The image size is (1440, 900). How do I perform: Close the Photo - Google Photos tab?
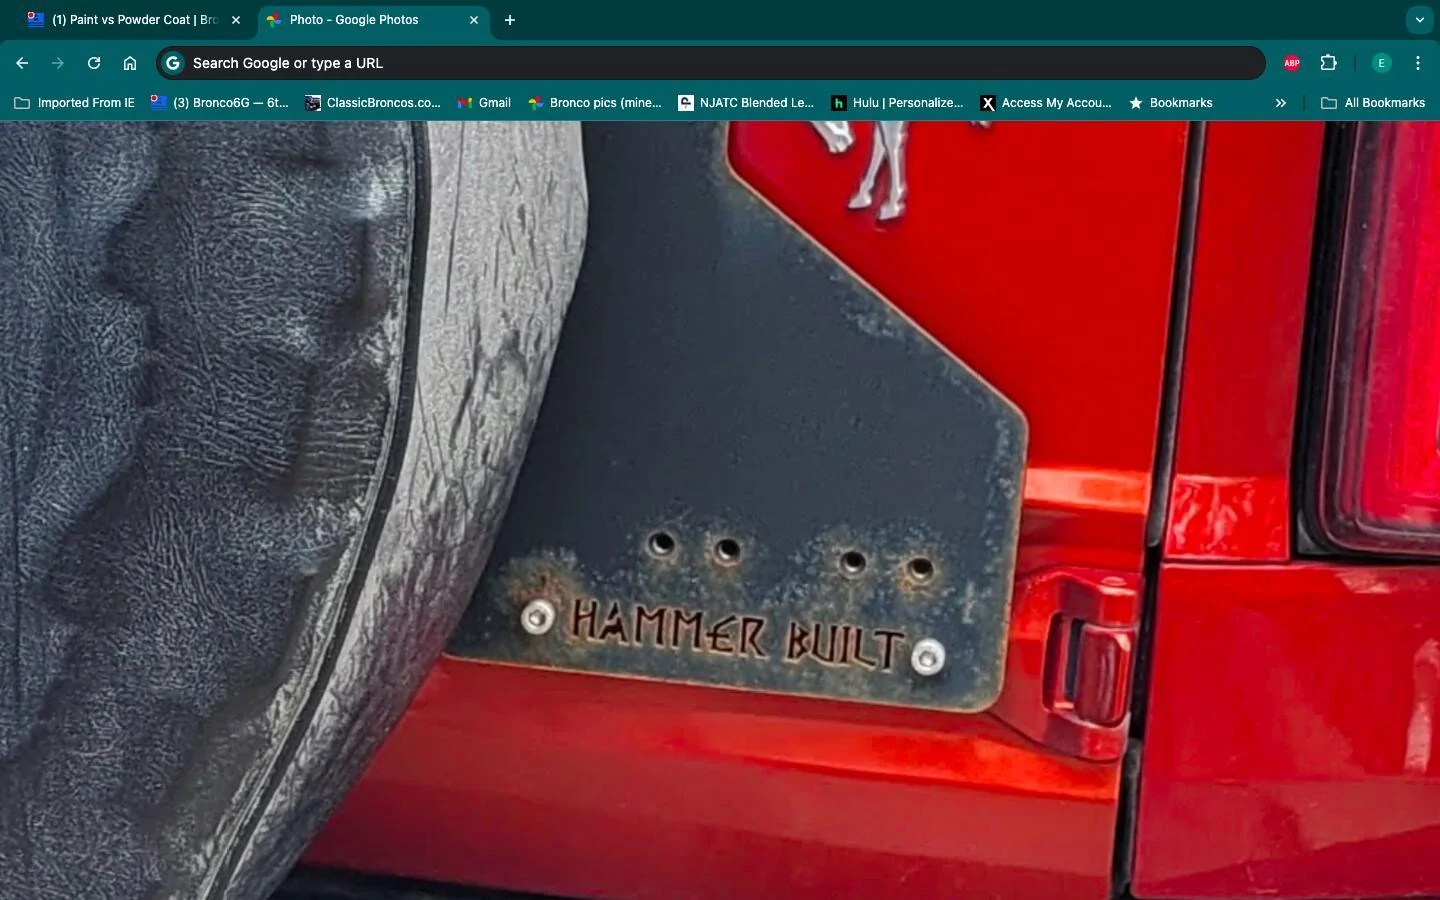(474, 20)
